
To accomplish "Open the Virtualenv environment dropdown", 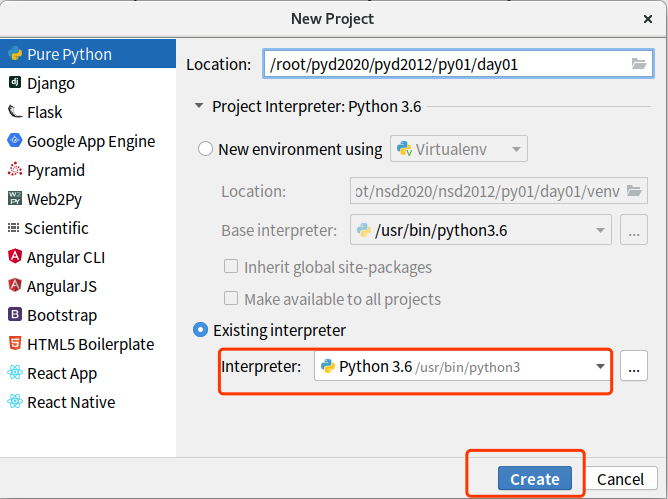I will click(459, 149).
